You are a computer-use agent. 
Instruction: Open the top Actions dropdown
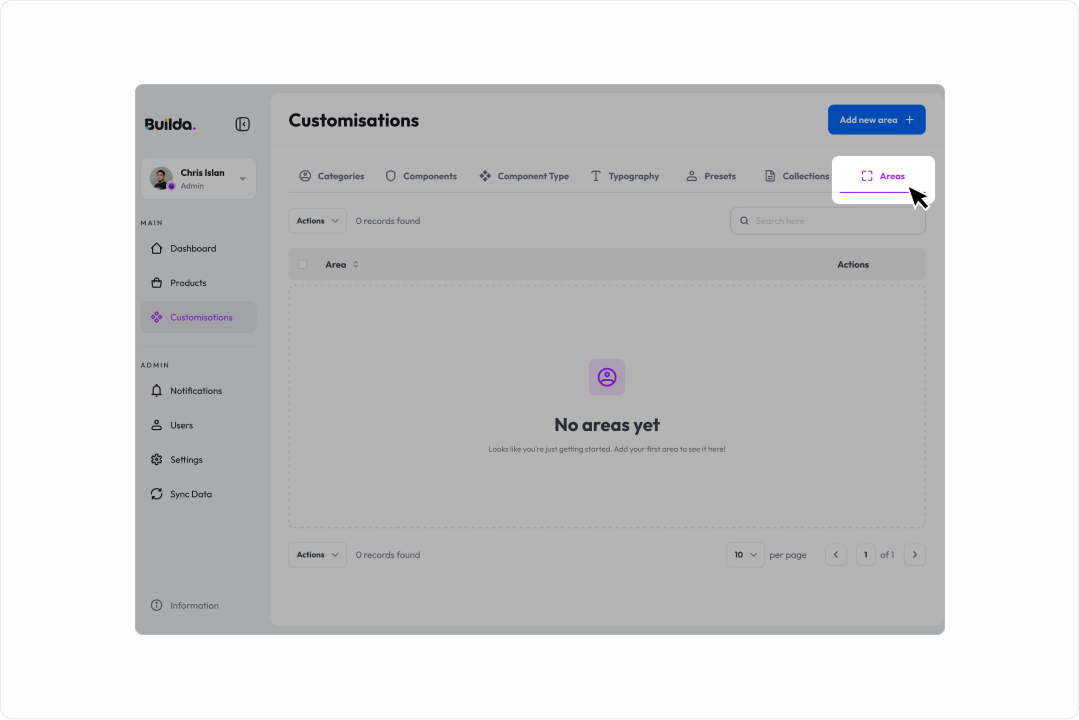[x=317, y=221]
